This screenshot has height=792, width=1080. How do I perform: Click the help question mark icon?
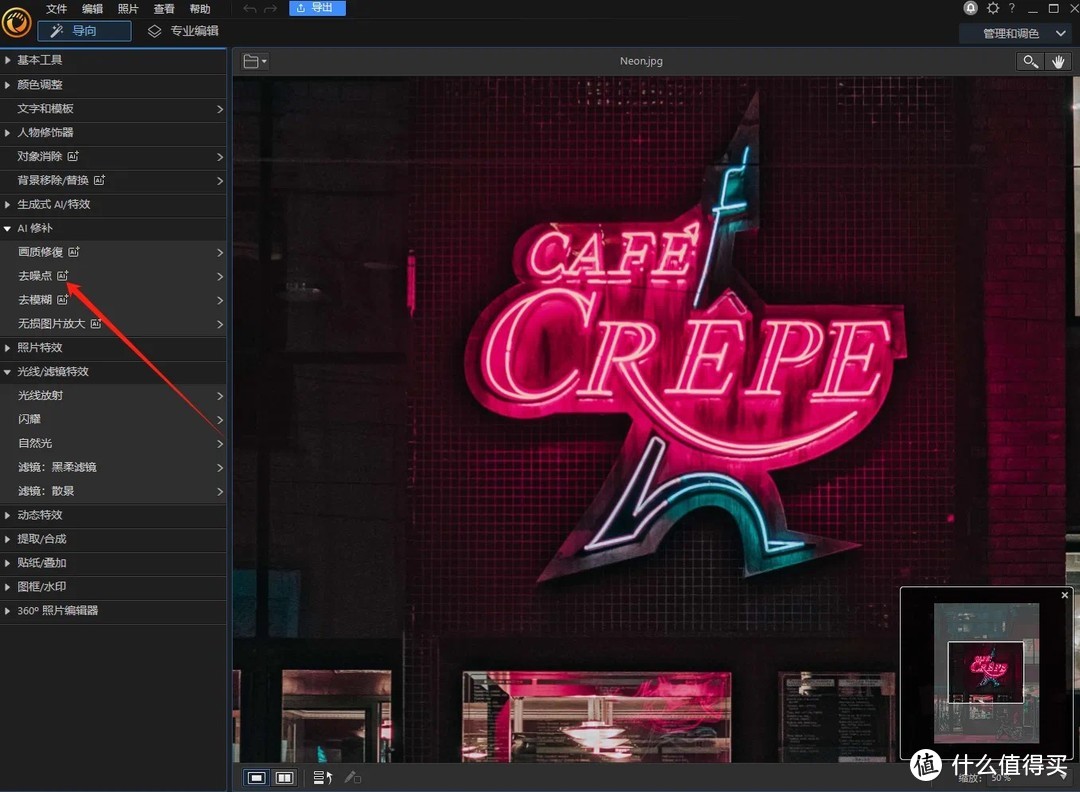[x=1012, y=8]
